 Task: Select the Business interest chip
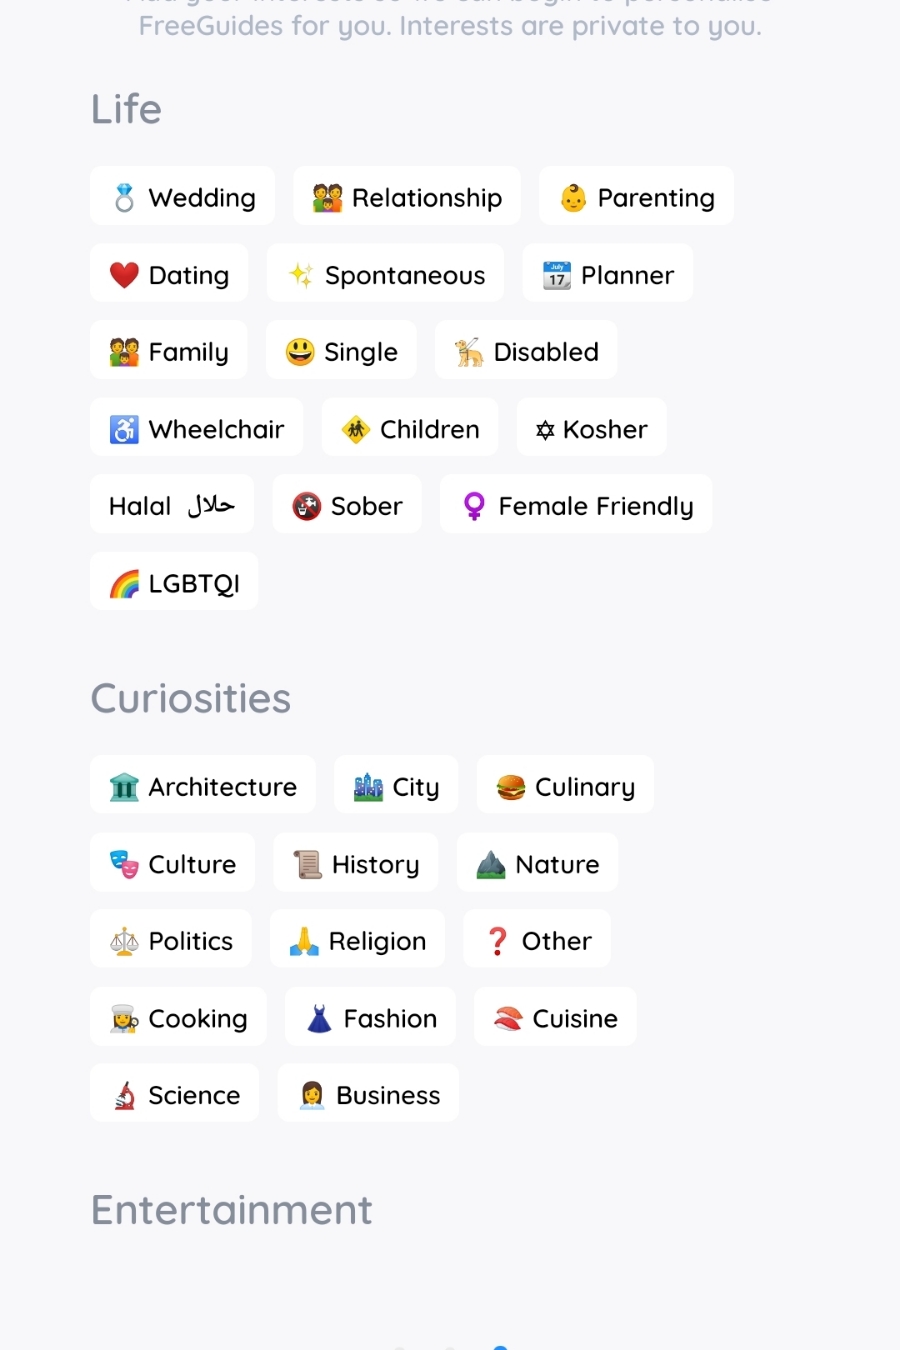pos(368,1095)
